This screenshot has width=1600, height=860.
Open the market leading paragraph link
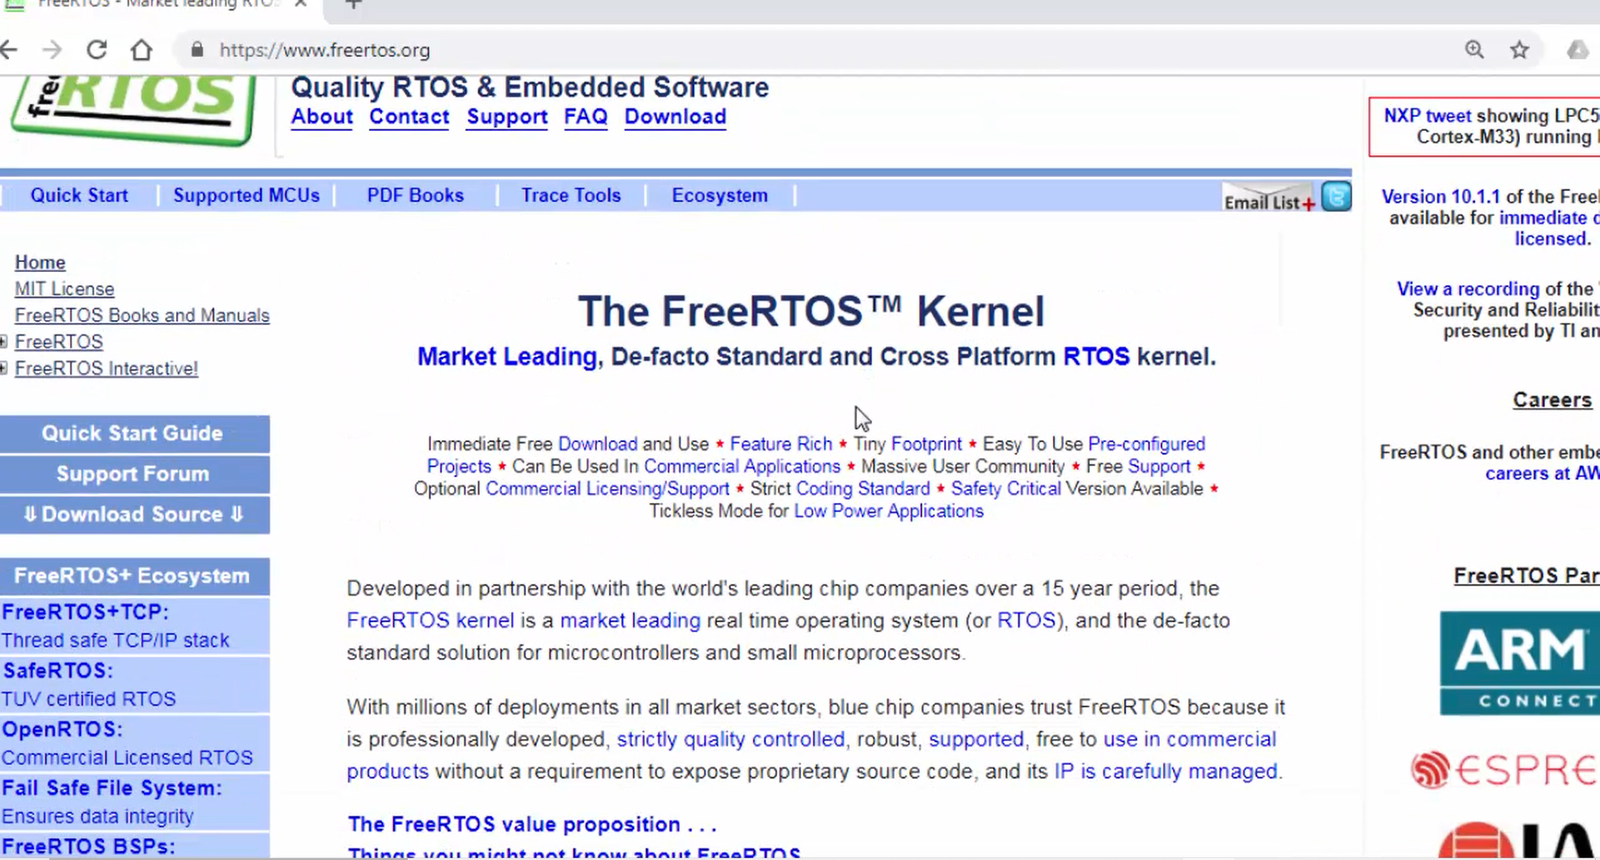pyautogui.click(x=630, y=621)
